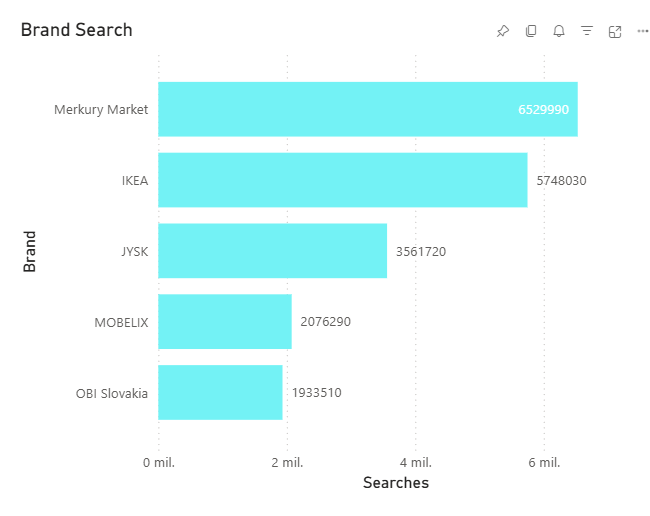Viewport: 650px width, 516px height.
Task: Click the Searches axis title
Action: pos(396,483)
